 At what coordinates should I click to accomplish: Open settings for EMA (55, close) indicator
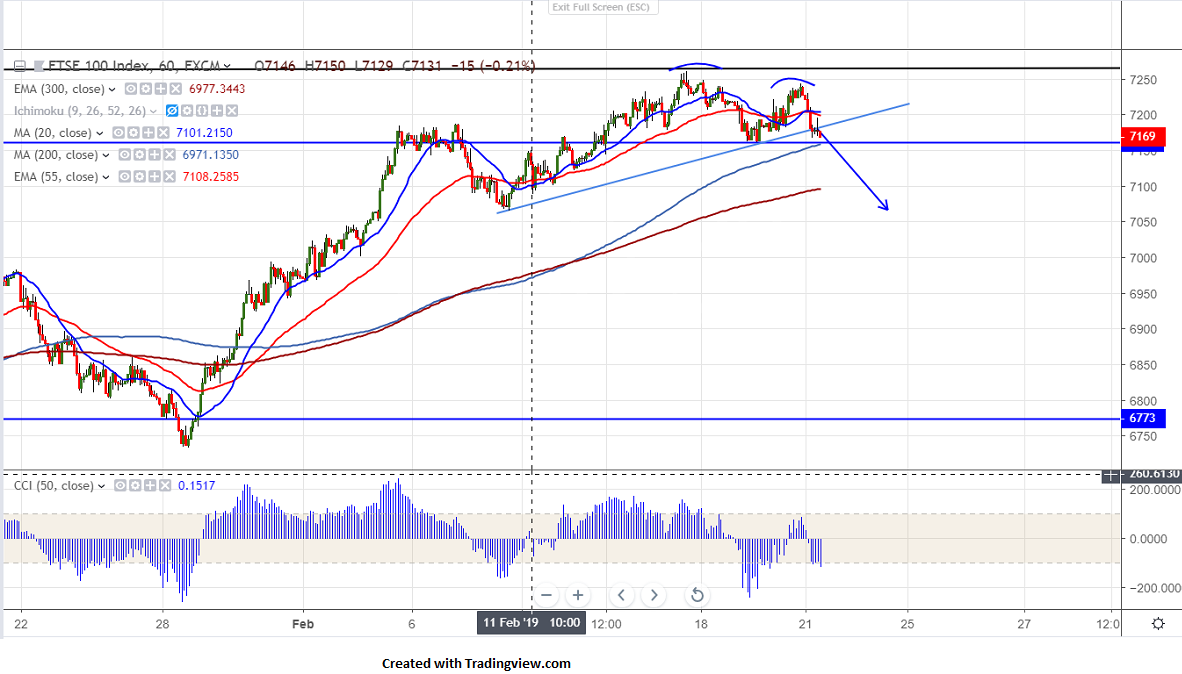[x=139, y=176]
